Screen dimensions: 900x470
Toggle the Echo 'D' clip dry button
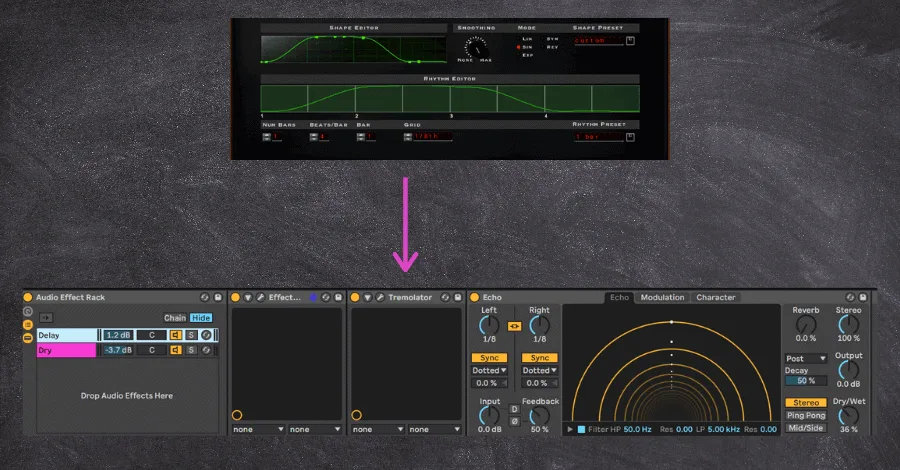[x=514, y=409]
